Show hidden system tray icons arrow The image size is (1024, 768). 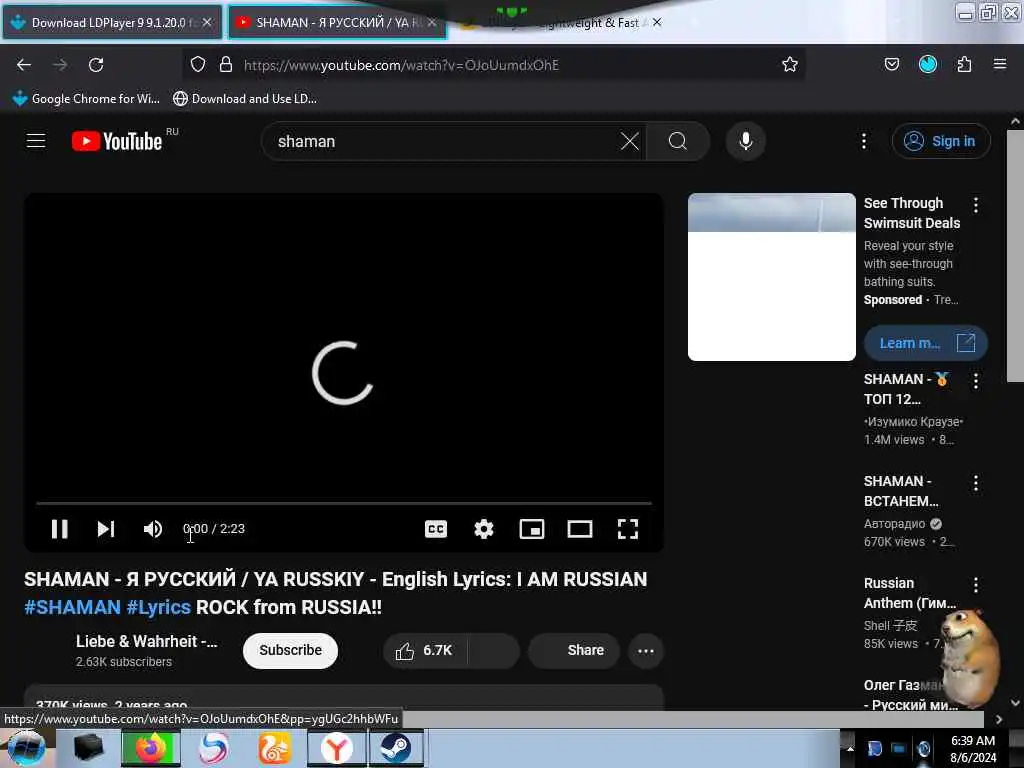[x=850, y=749]
